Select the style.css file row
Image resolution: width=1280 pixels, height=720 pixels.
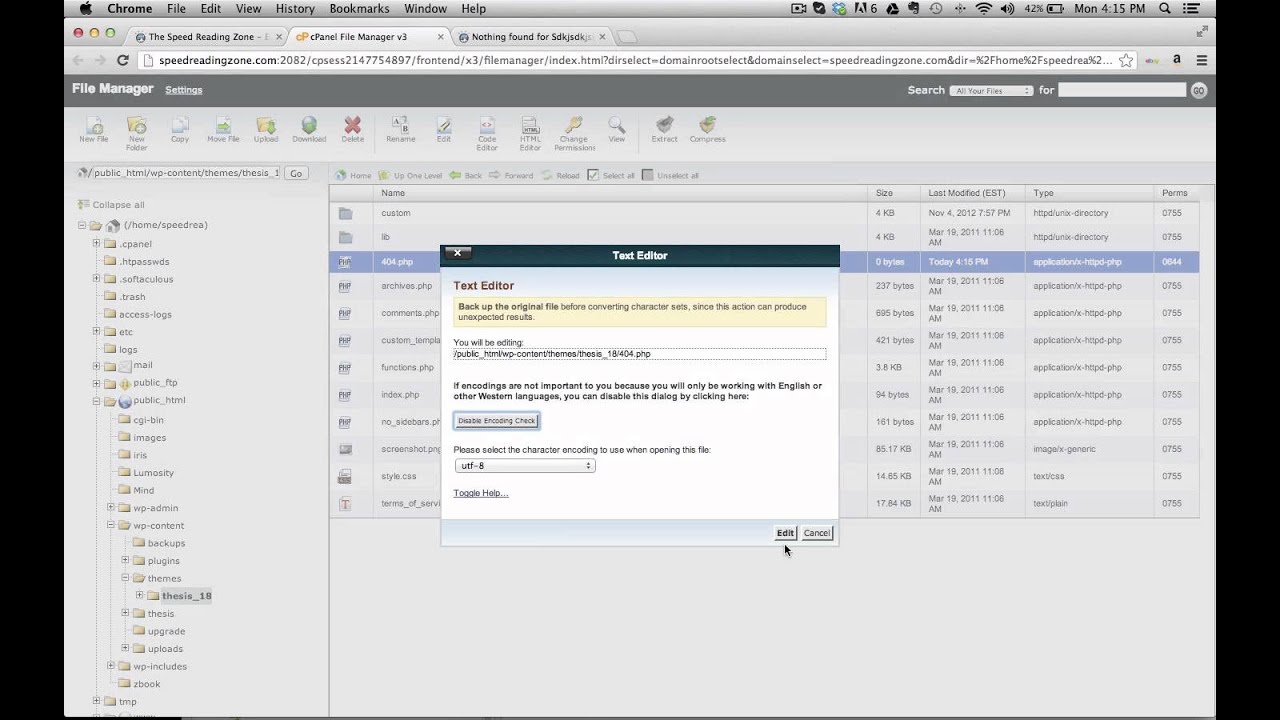pos(764,476)
